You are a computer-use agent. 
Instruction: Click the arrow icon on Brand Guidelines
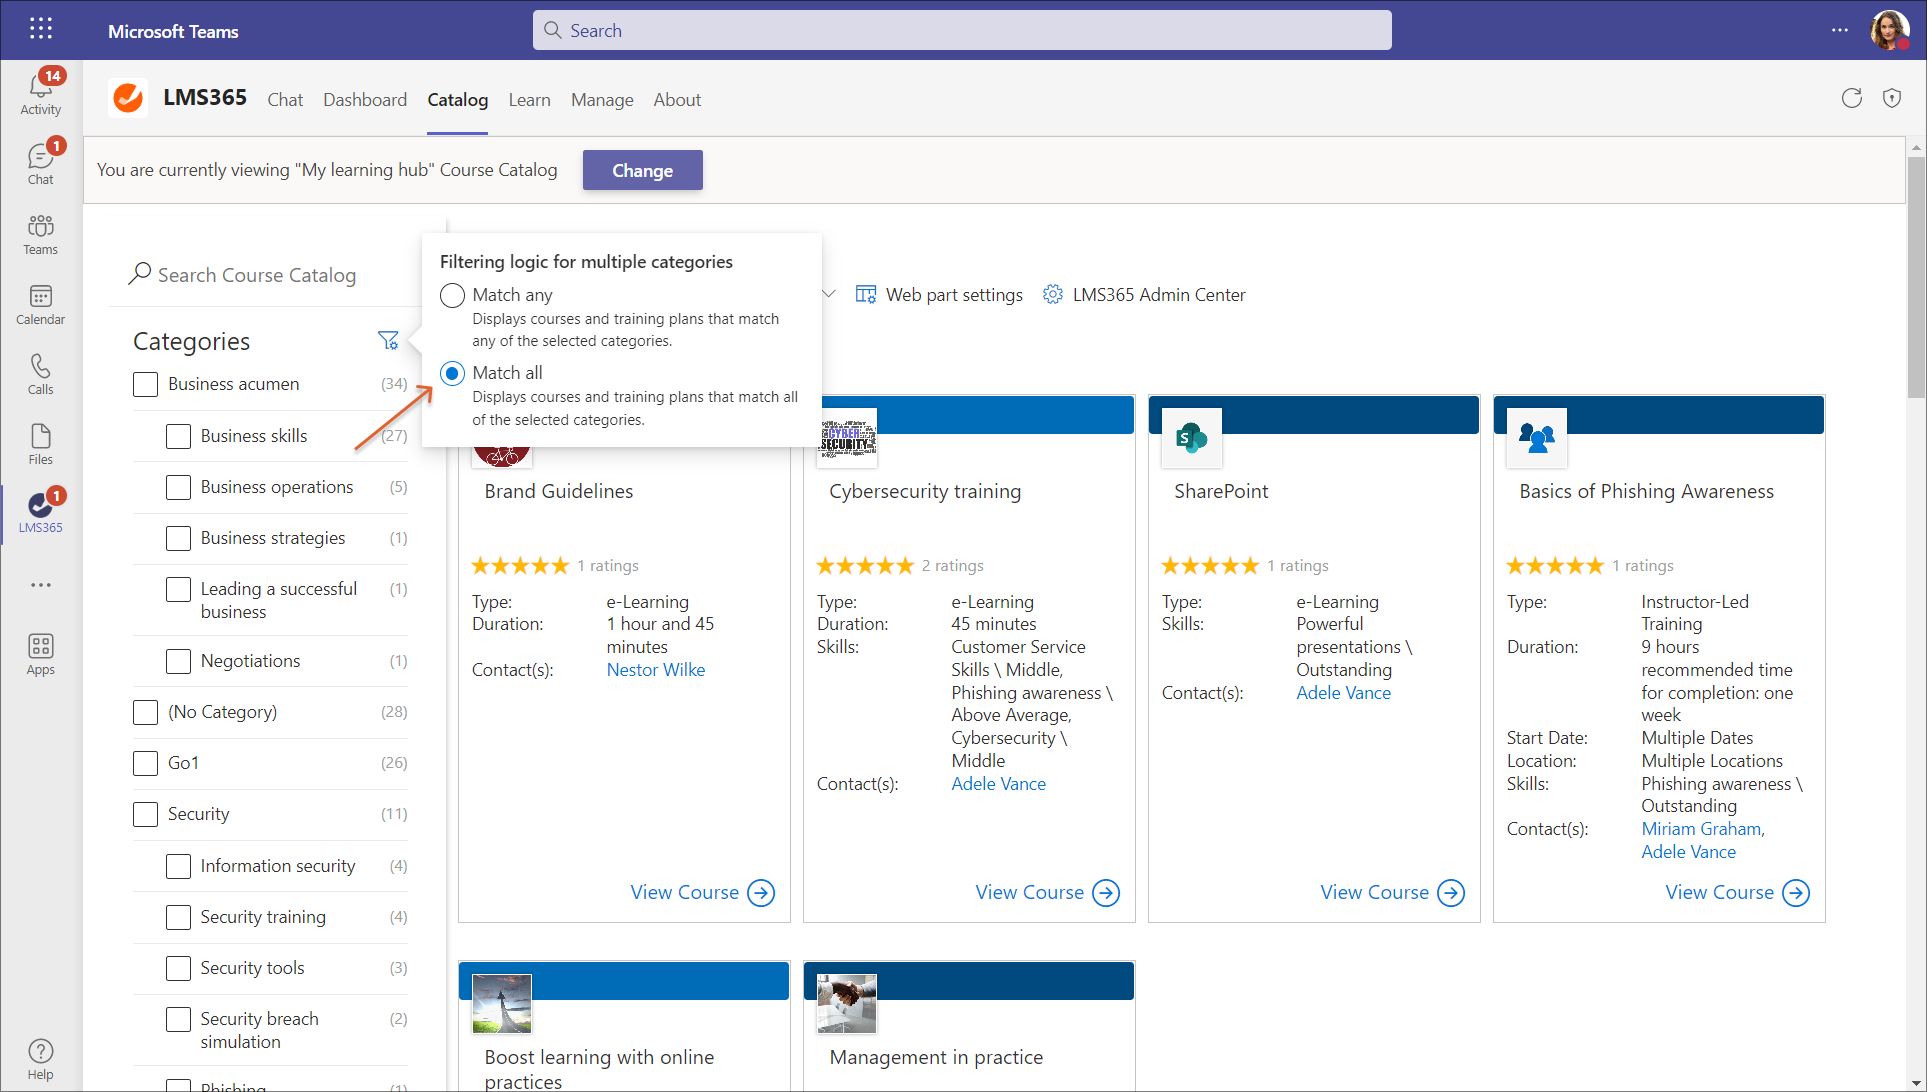pyautogui.click(x=762, y=893)
